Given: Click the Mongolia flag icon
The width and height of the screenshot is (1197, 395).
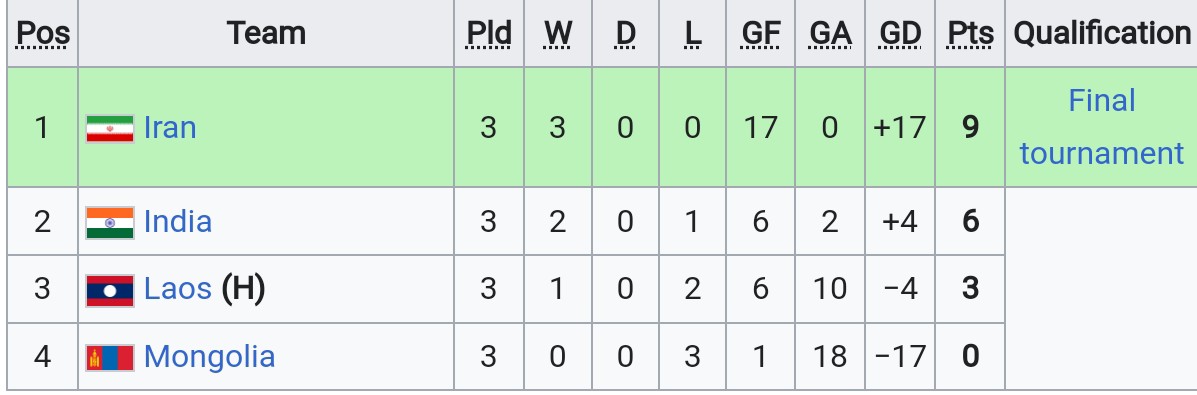Looking at the screenshot, I should click(x=110, y=358).
